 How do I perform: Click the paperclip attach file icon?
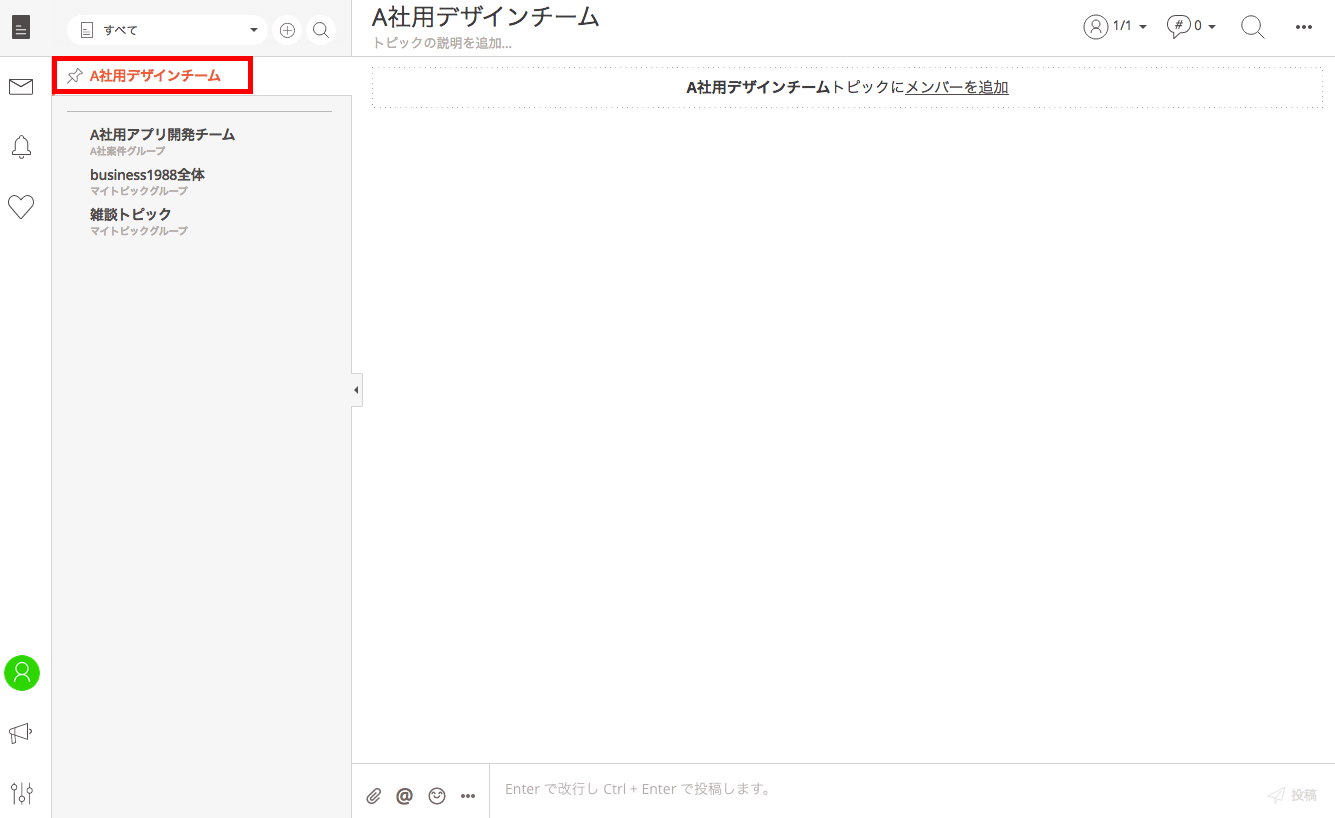click(x=373, y=796)
